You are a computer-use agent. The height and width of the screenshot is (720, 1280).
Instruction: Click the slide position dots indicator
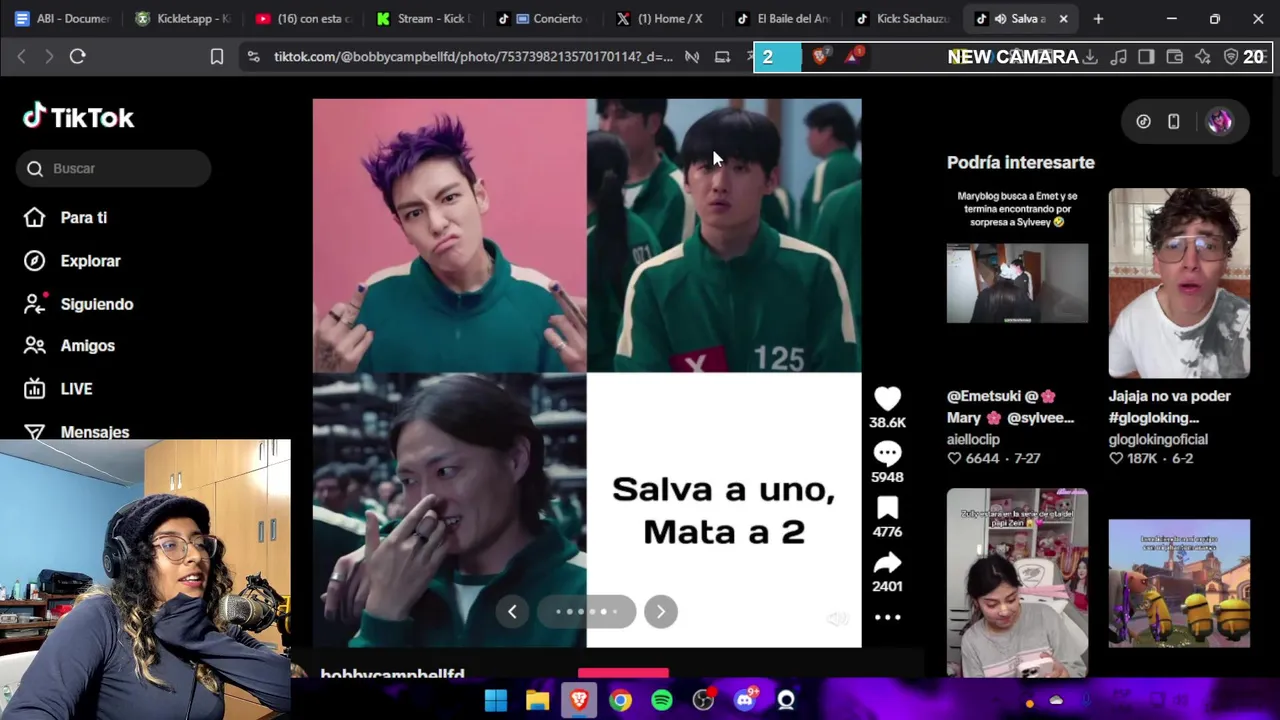click(x=587, y=611)
